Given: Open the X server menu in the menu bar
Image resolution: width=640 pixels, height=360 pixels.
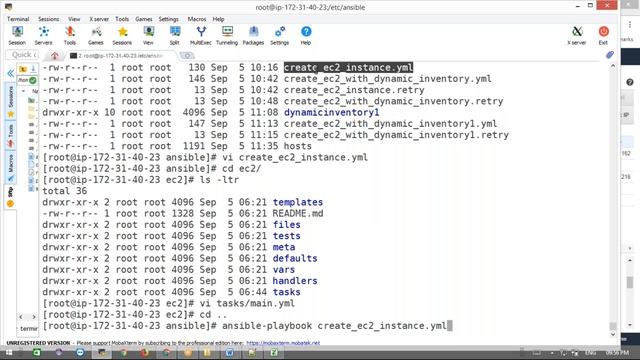Looking at the screenshot, I should click(x=99, y=19).
